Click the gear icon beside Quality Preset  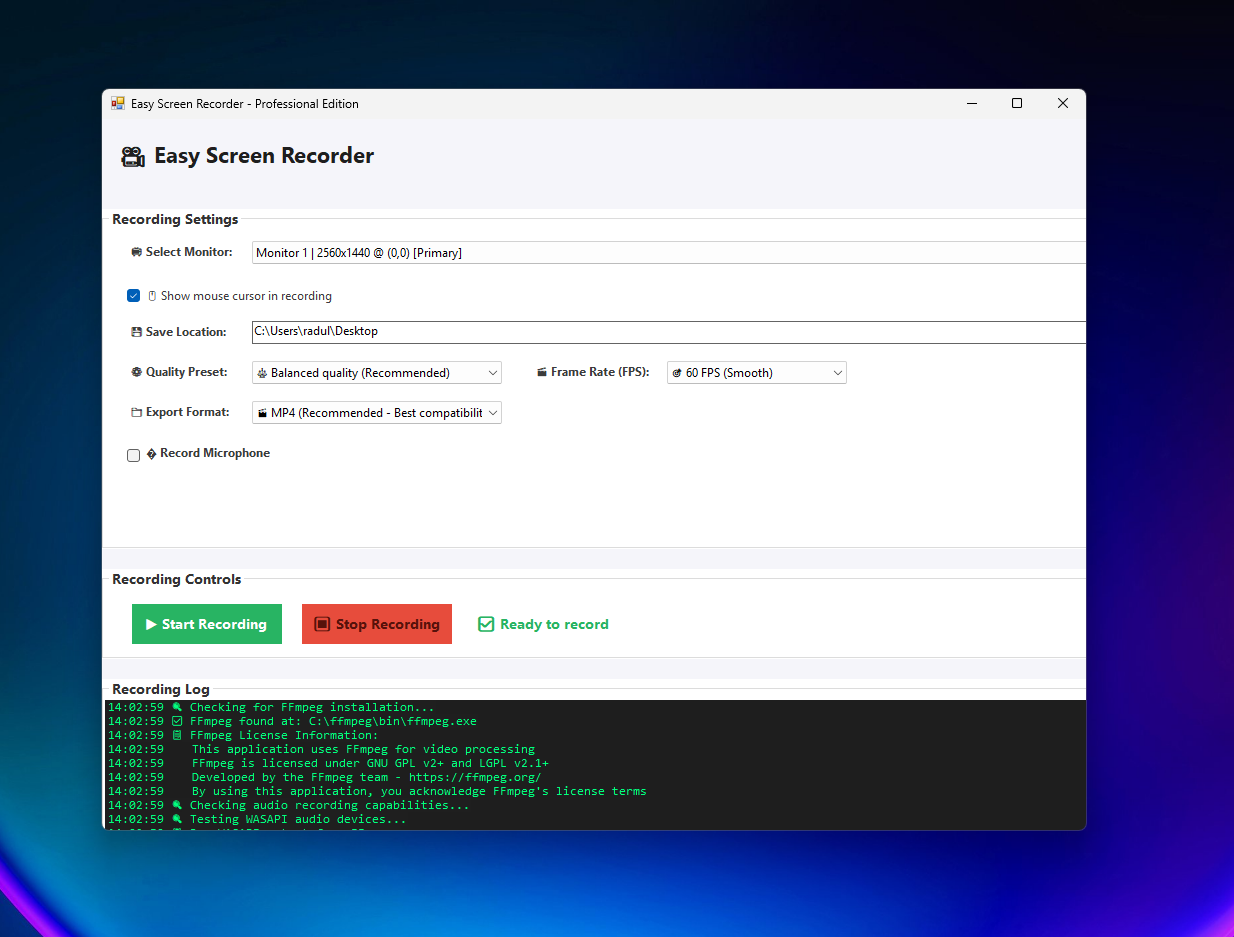(137, 372)
